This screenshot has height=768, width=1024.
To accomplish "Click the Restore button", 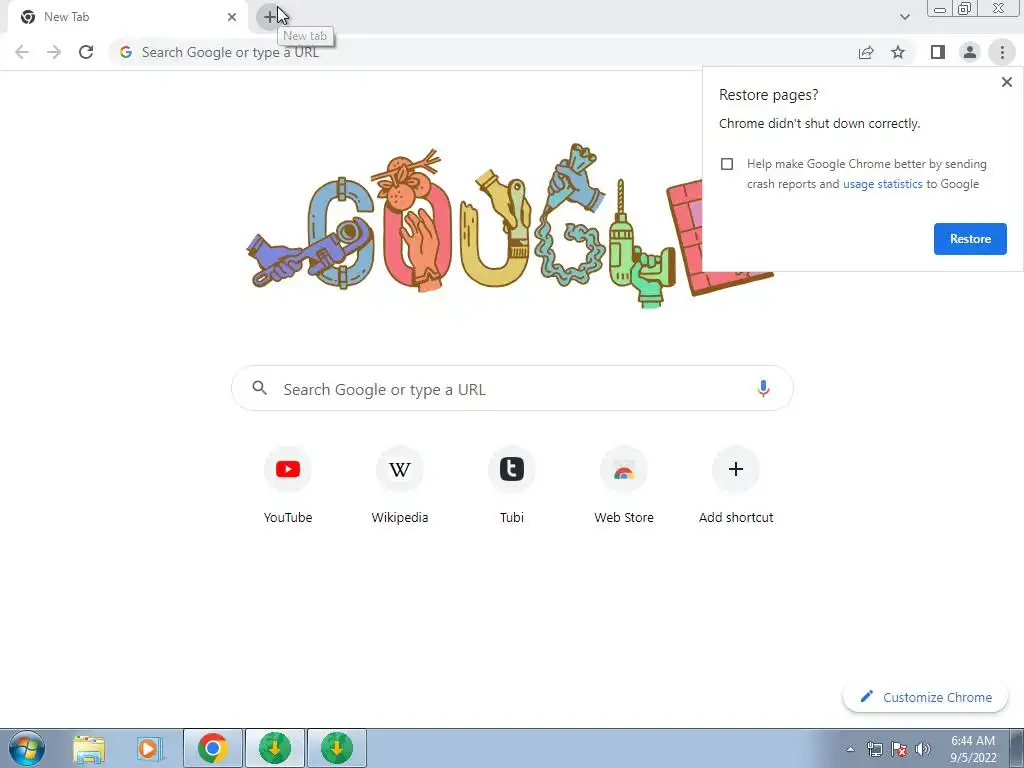I will pyautogui.click(x=970, y=239).
